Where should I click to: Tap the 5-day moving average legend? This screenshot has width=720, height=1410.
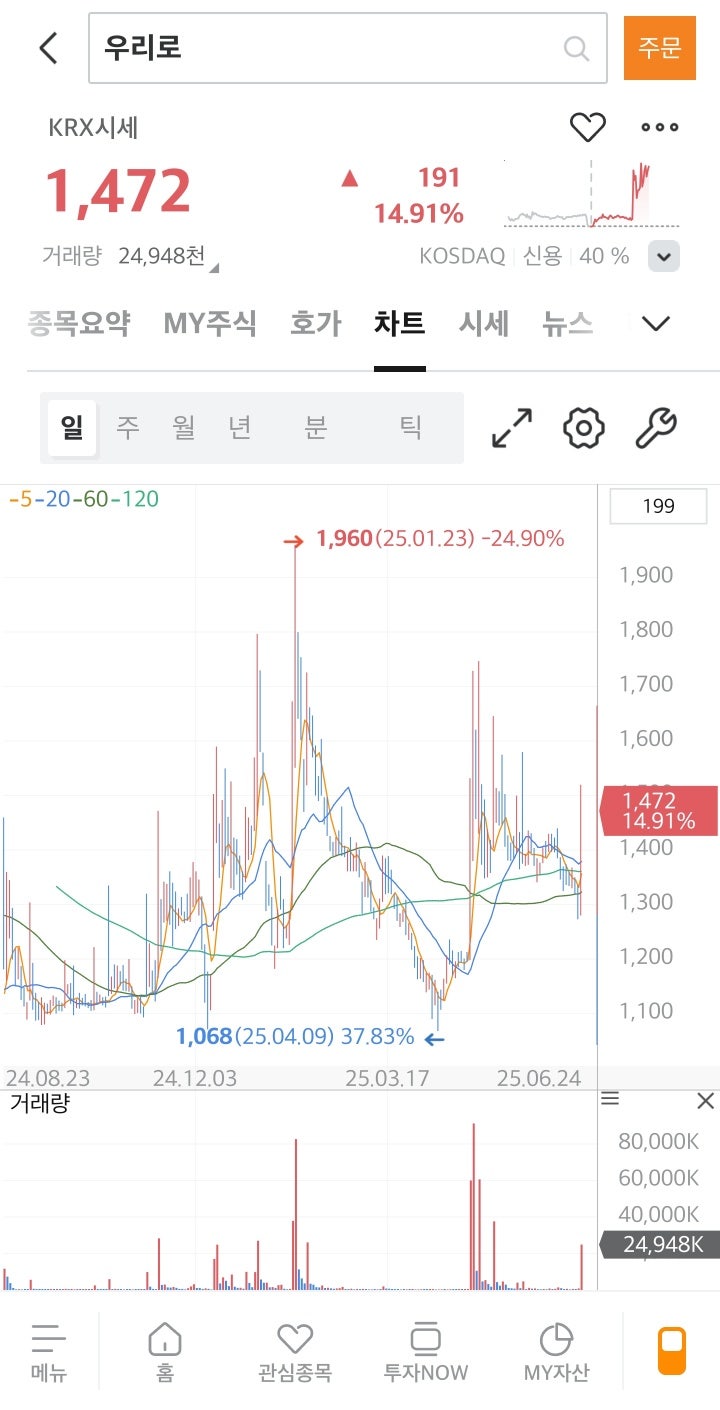point(20,498)
